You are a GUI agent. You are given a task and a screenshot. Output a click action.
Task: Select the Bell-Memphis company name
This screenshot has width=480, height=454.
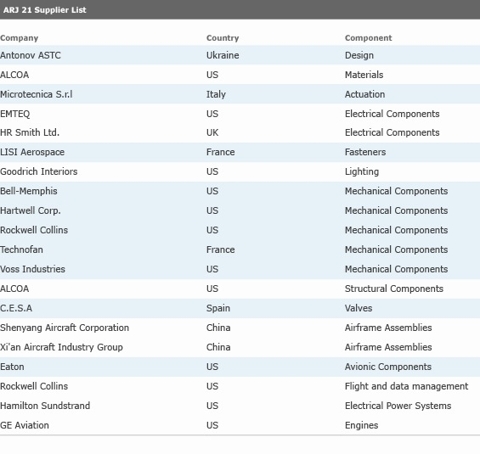[x=29, y=191]
